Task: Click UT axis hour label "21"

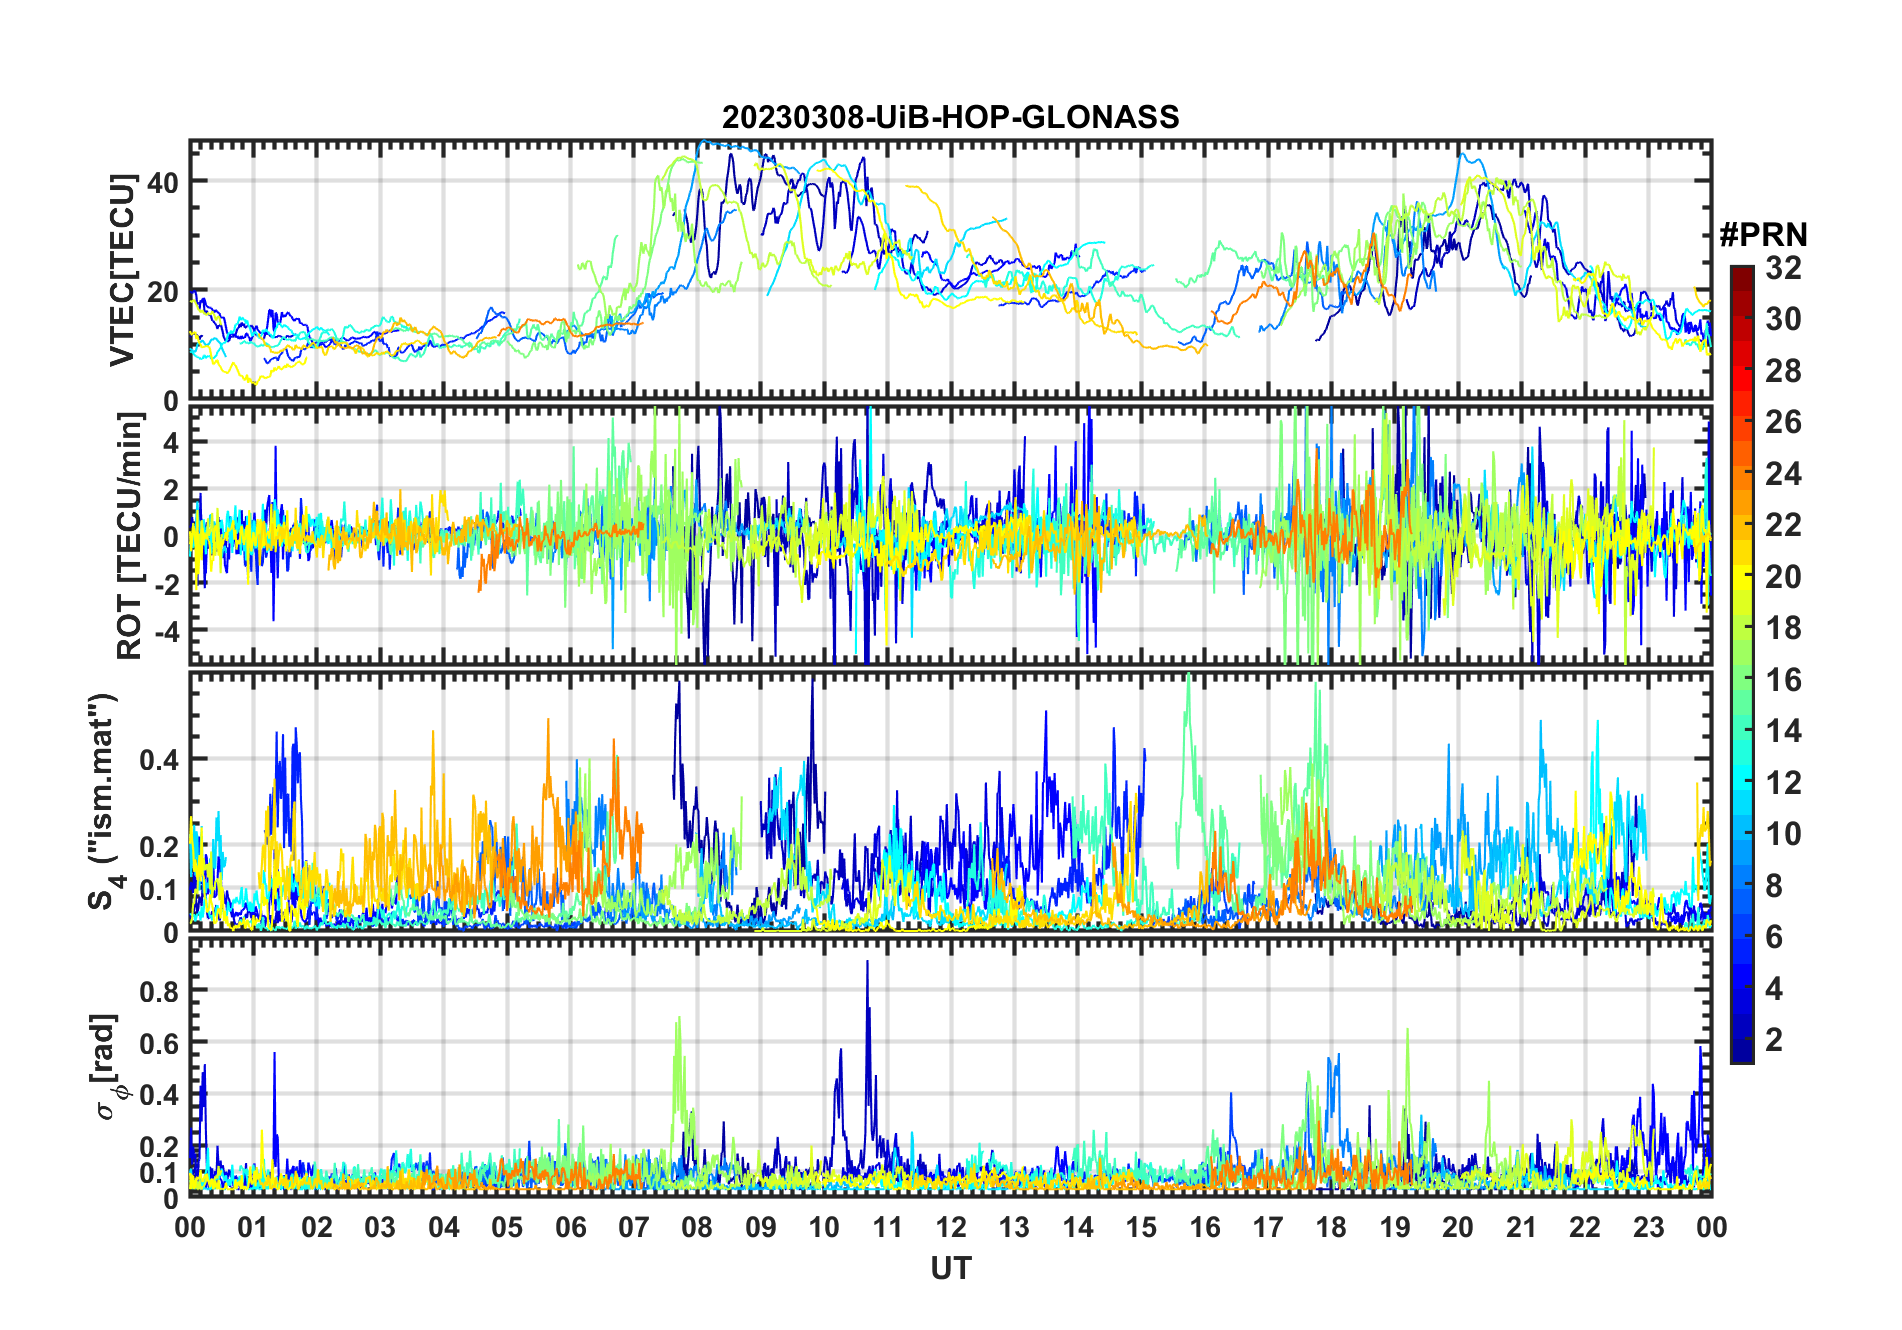Action: point(1522,1227)
